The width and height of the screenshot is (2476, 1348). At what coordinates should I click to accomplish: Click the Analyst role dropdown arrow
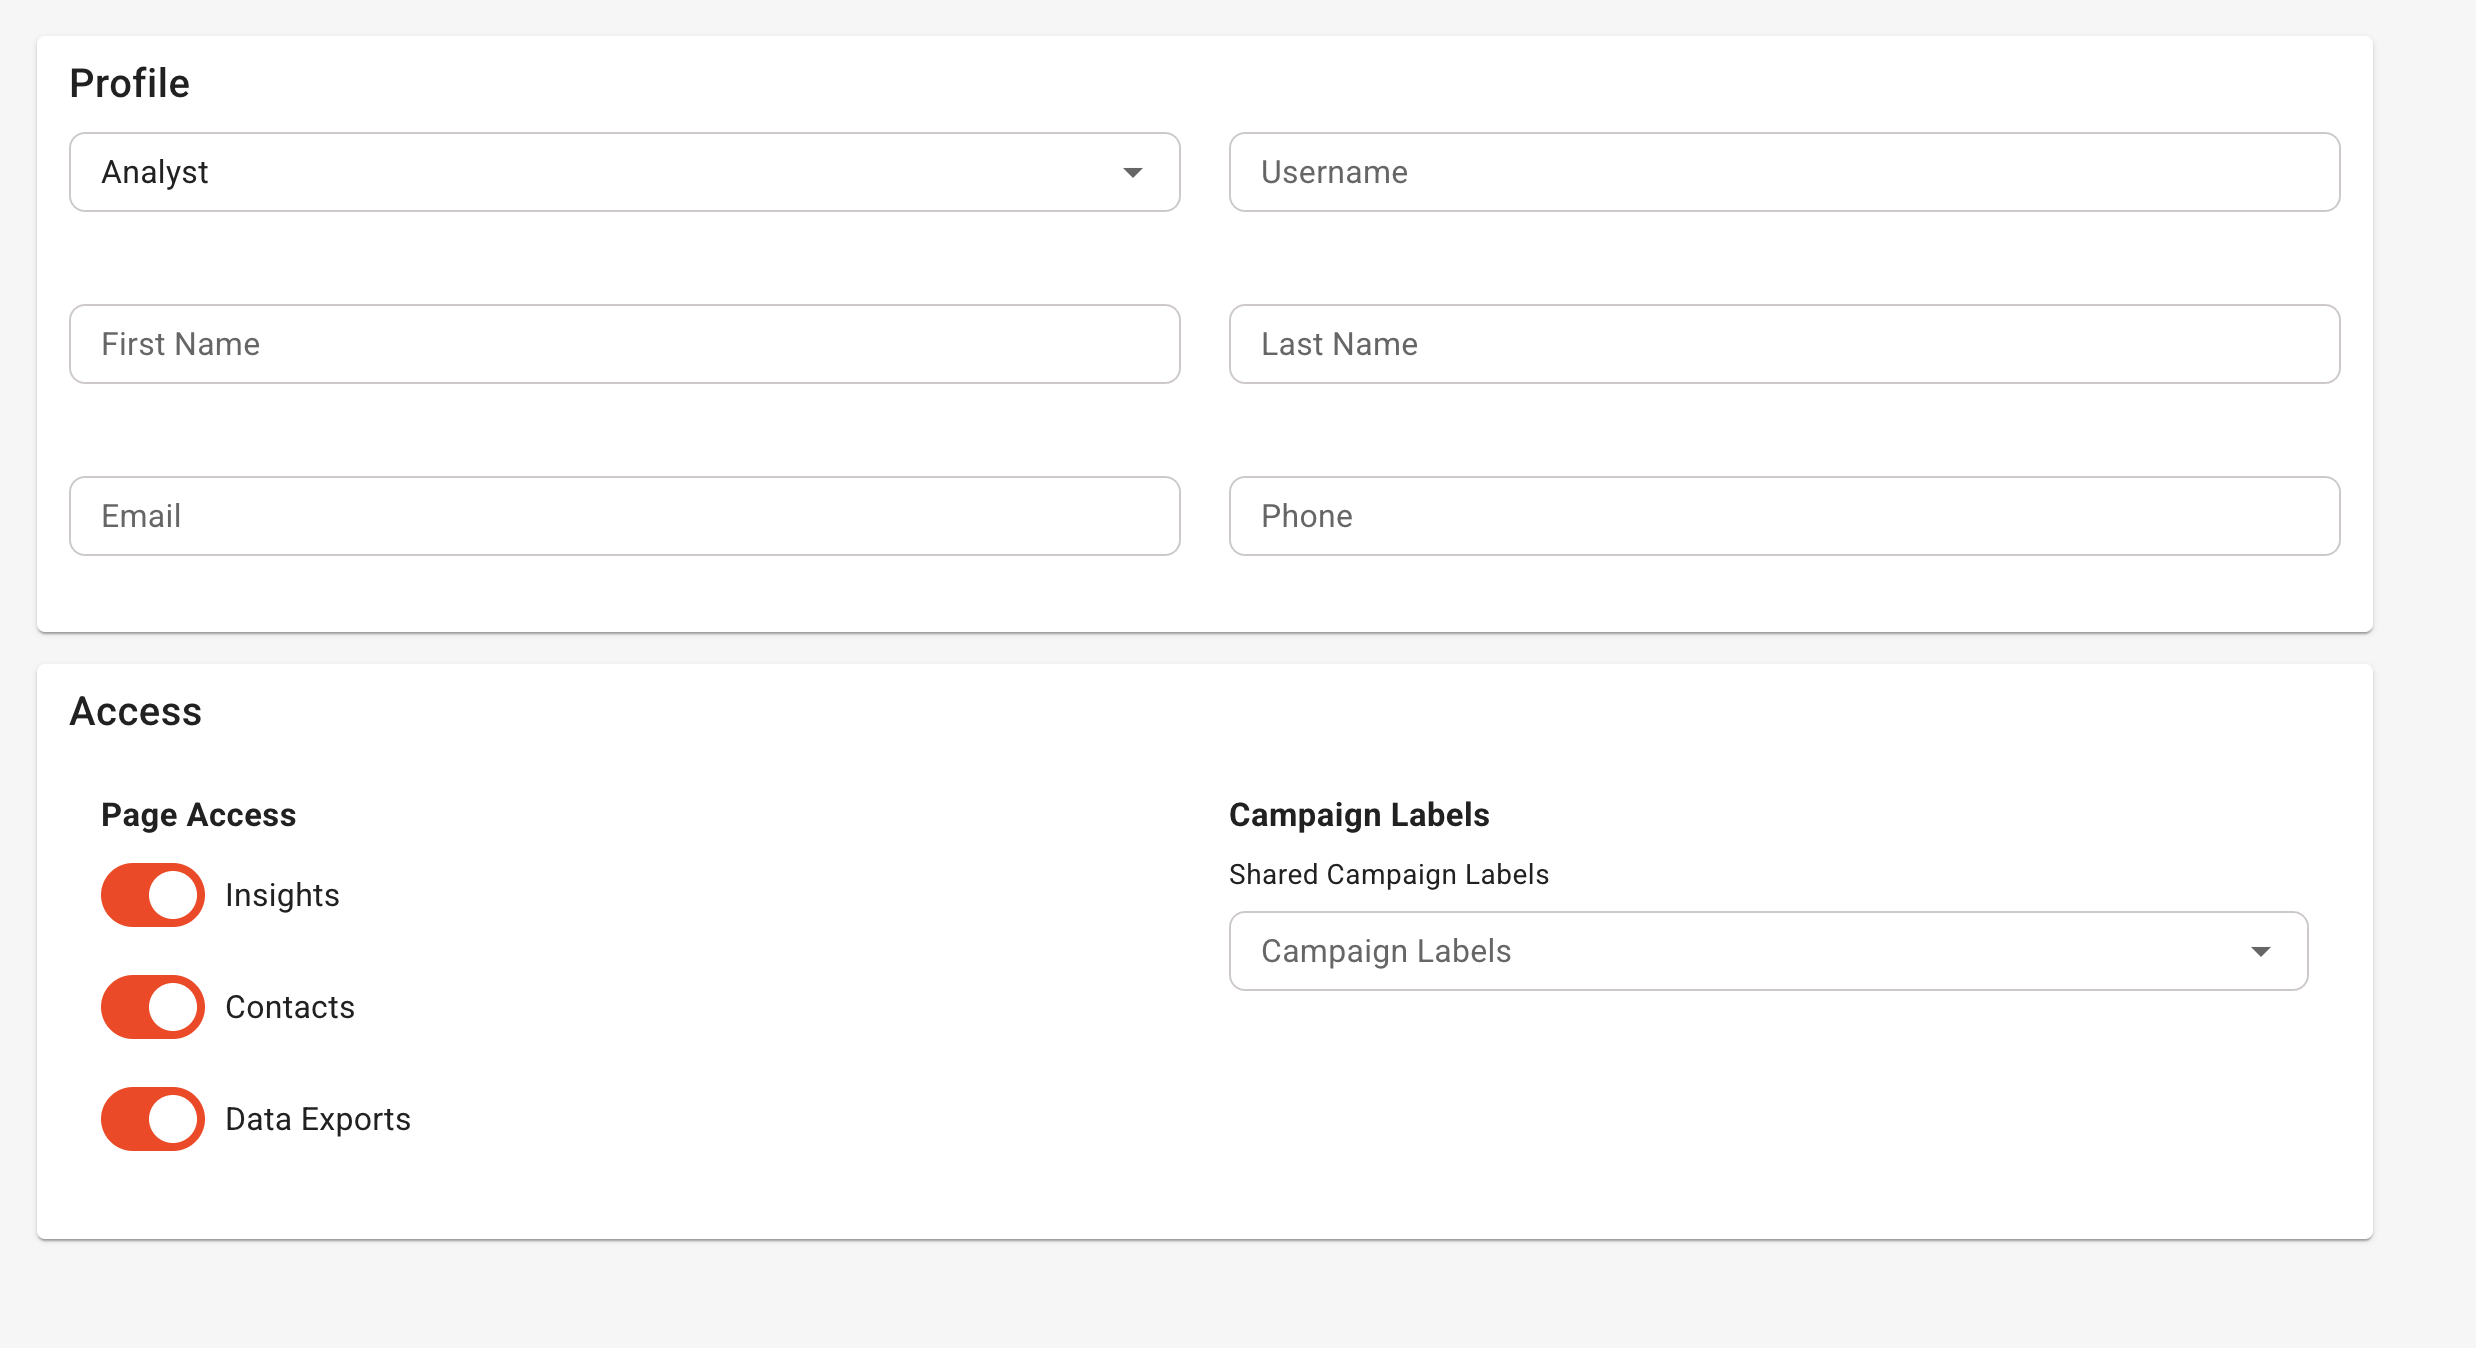[x=1132, y=173]
